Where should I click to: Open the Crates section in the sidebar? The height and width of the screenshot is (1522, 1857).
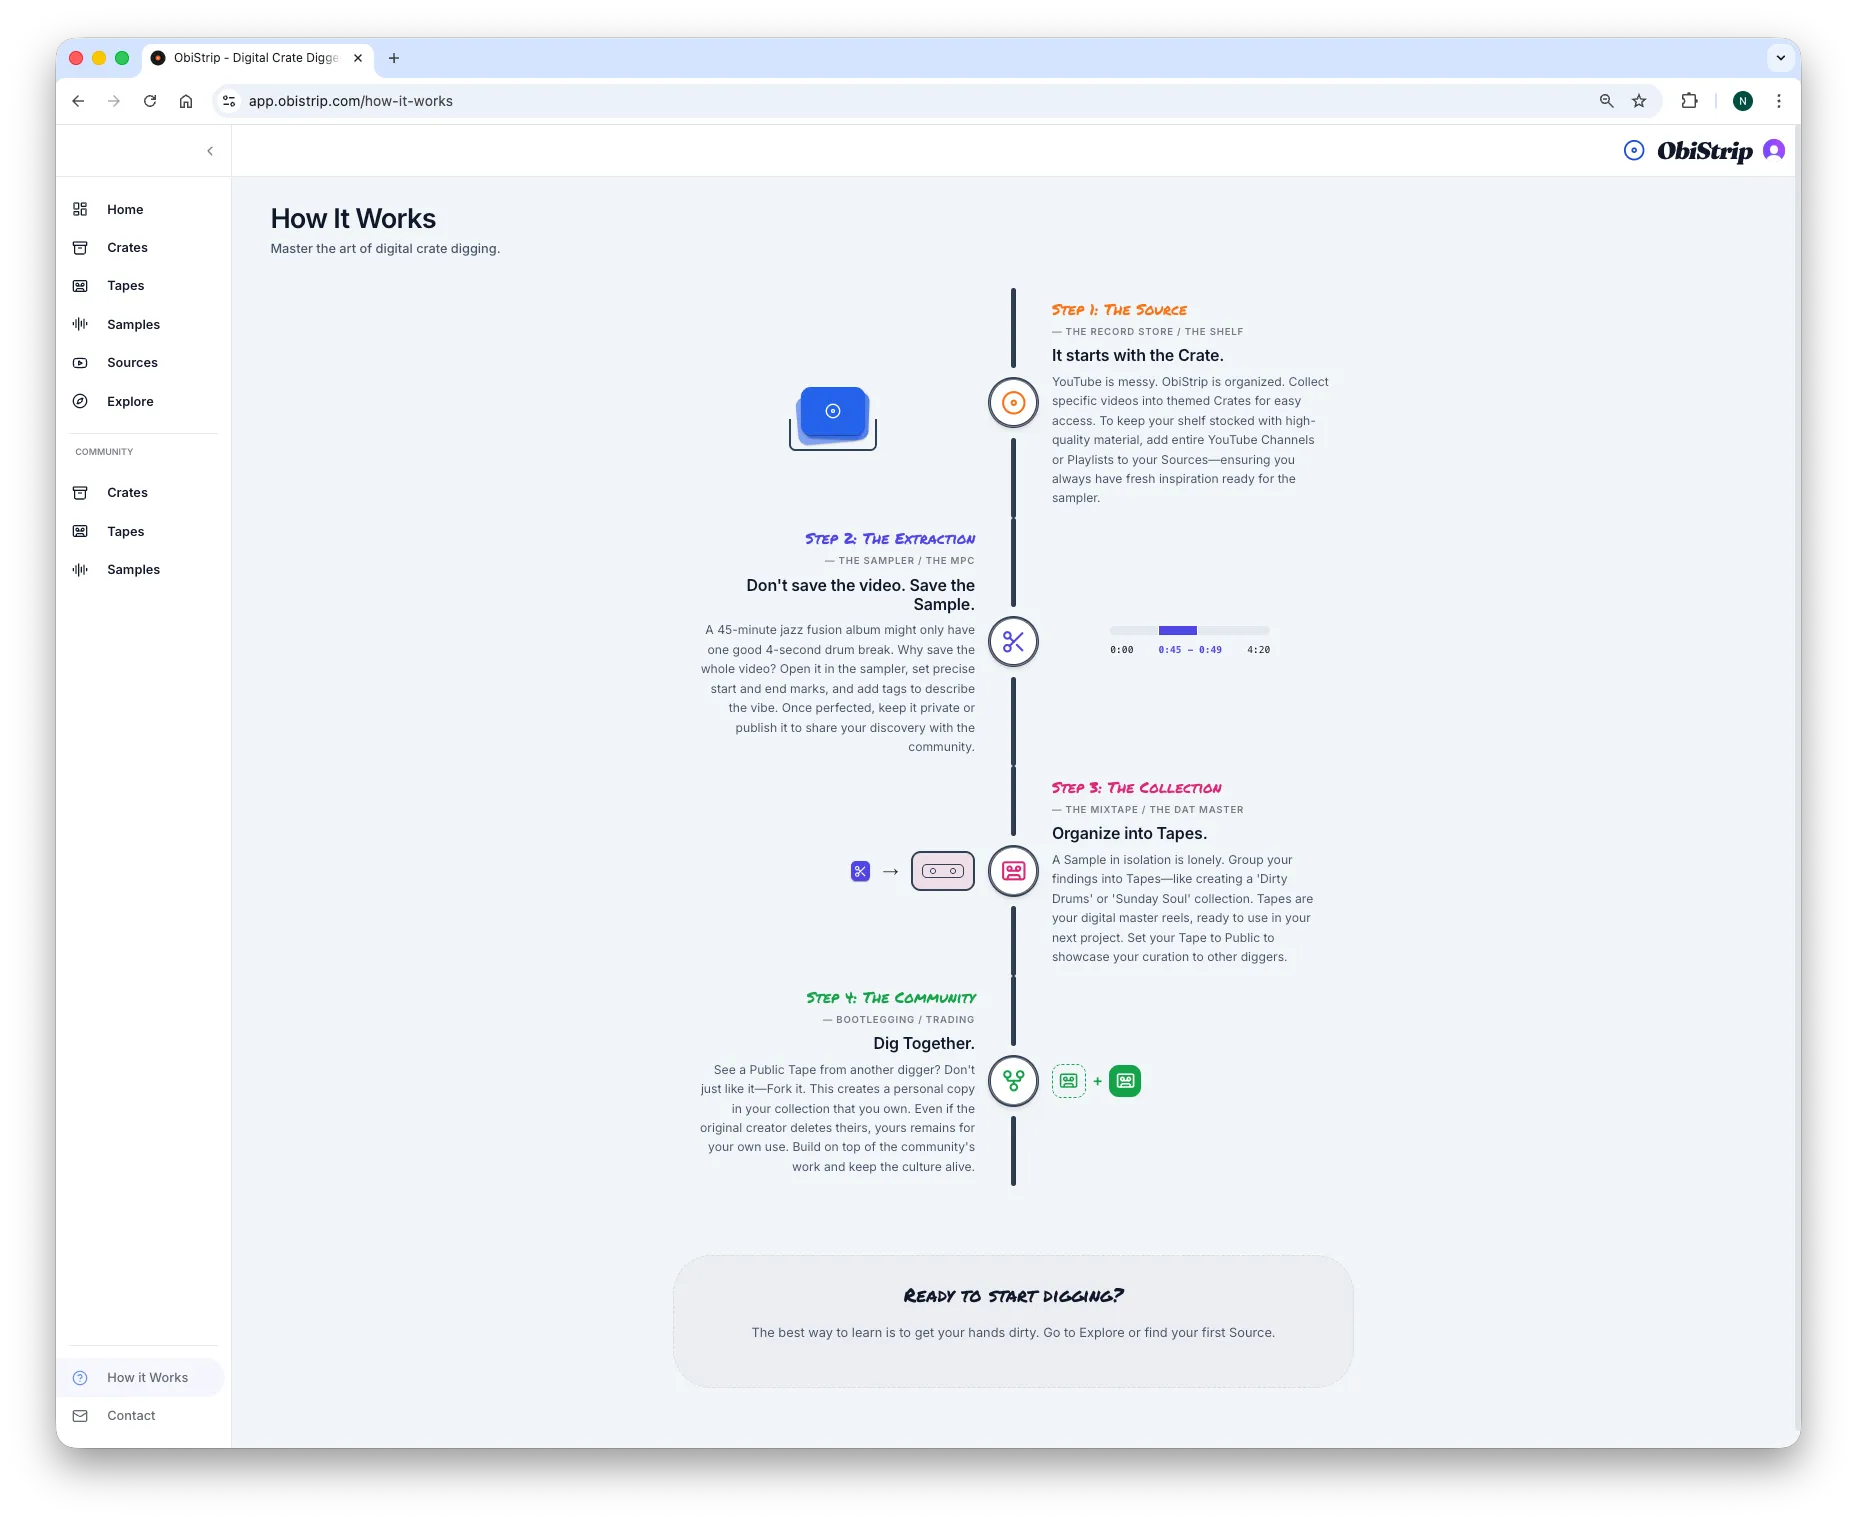pyautogui.click(x=127, y=247)
